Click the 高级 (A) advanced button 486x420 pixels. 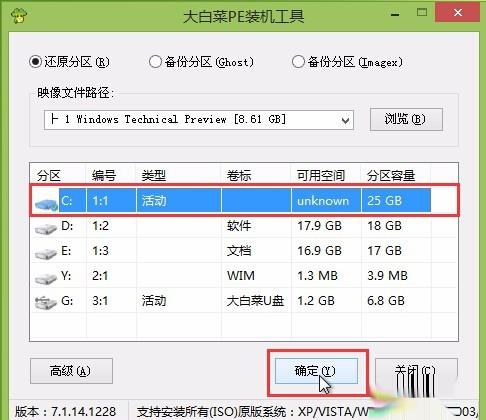[71, 371]
